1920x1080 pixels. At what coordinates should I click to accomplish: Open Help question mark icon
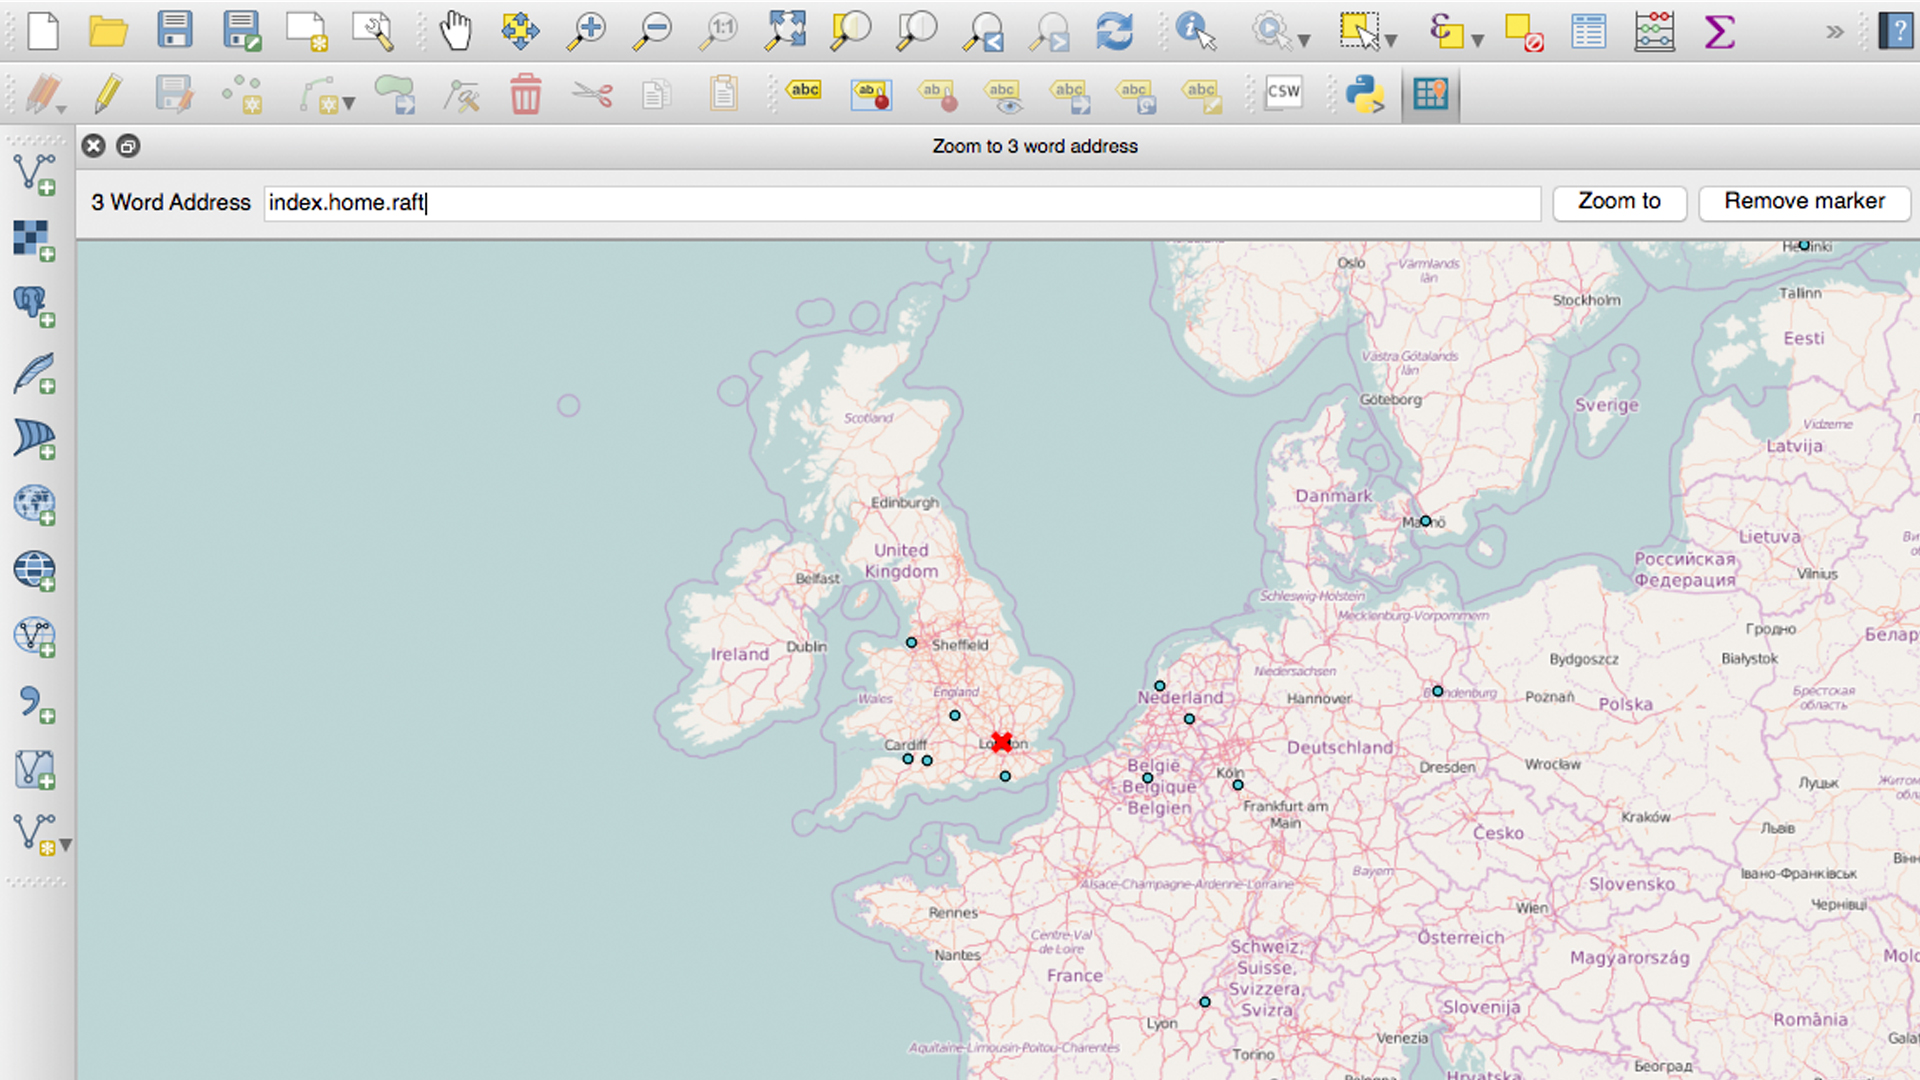point(1897,31)
